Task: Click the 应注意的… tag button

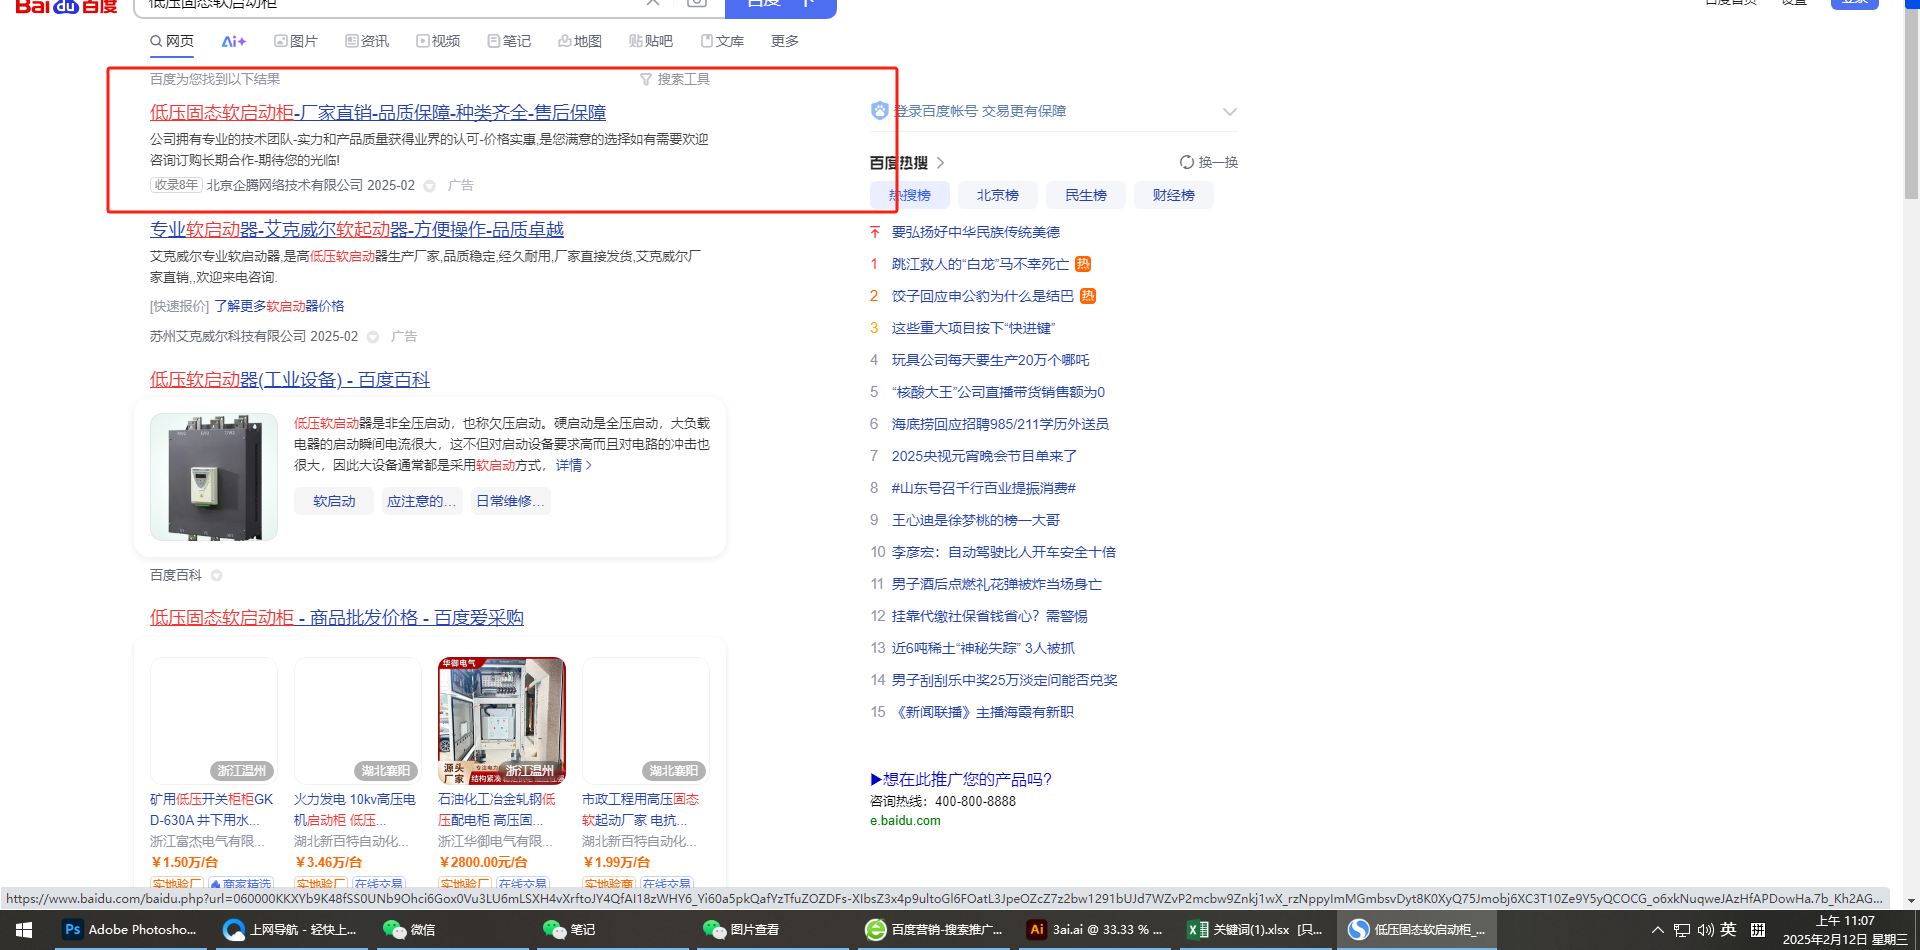Action: (x=421, y=501)
